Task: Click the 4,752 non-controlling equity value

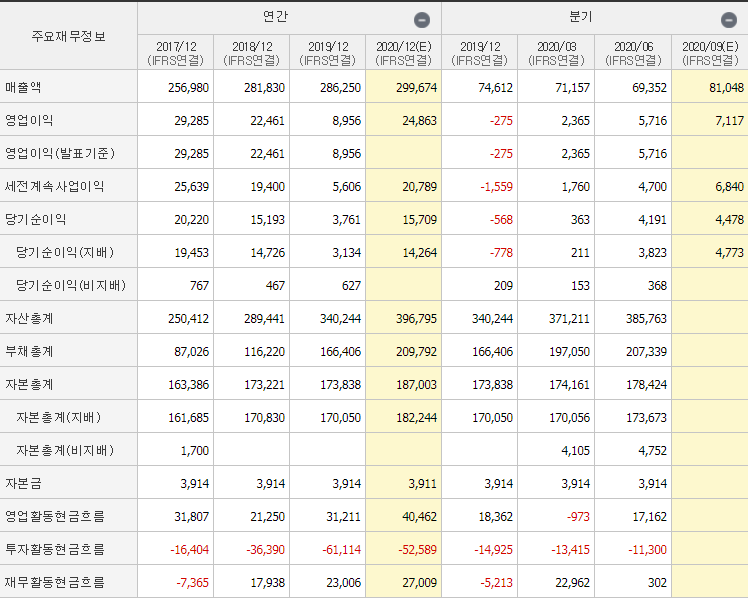Action: (x=652, y=450)
